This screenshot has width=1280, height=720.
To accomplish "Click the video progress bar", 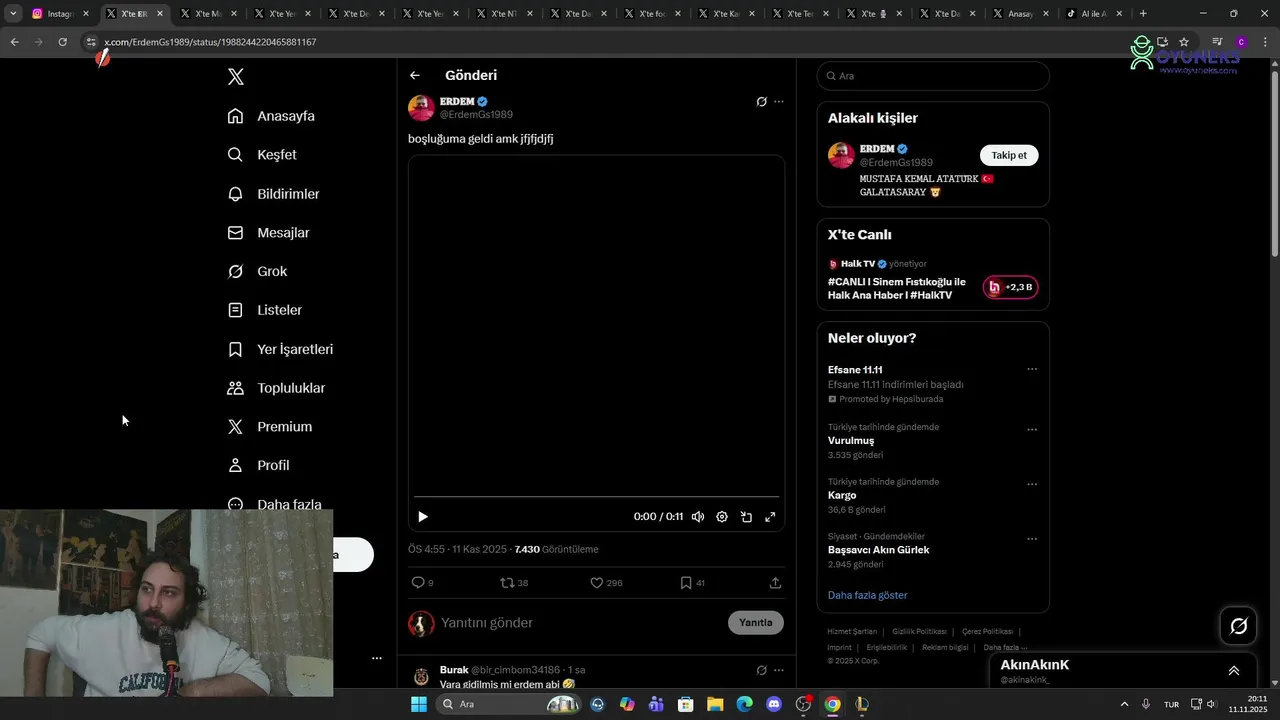I will (x=596, y=496).
